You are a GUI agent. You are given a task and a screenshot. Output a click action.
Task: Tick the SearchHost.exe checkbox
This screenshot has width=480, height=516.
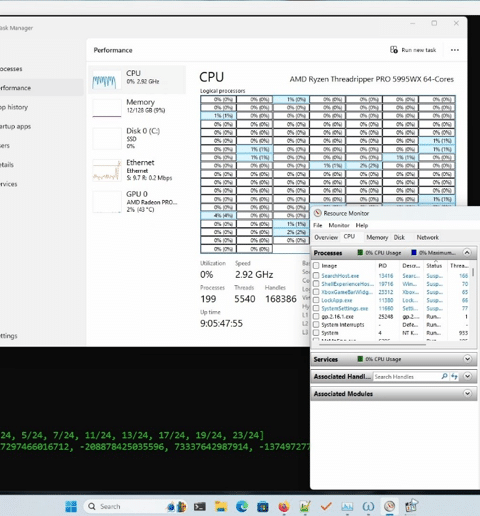tap(316, 276)
